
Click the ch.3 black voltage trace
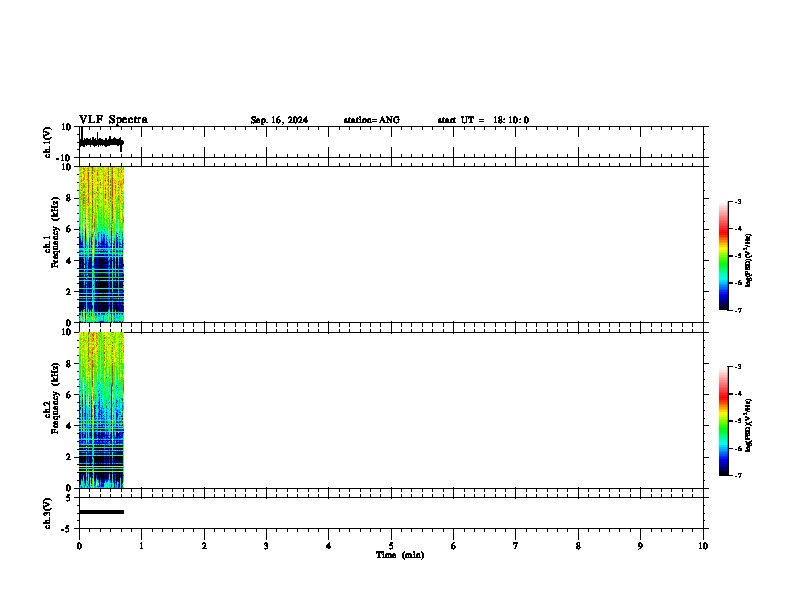[102, 512]
